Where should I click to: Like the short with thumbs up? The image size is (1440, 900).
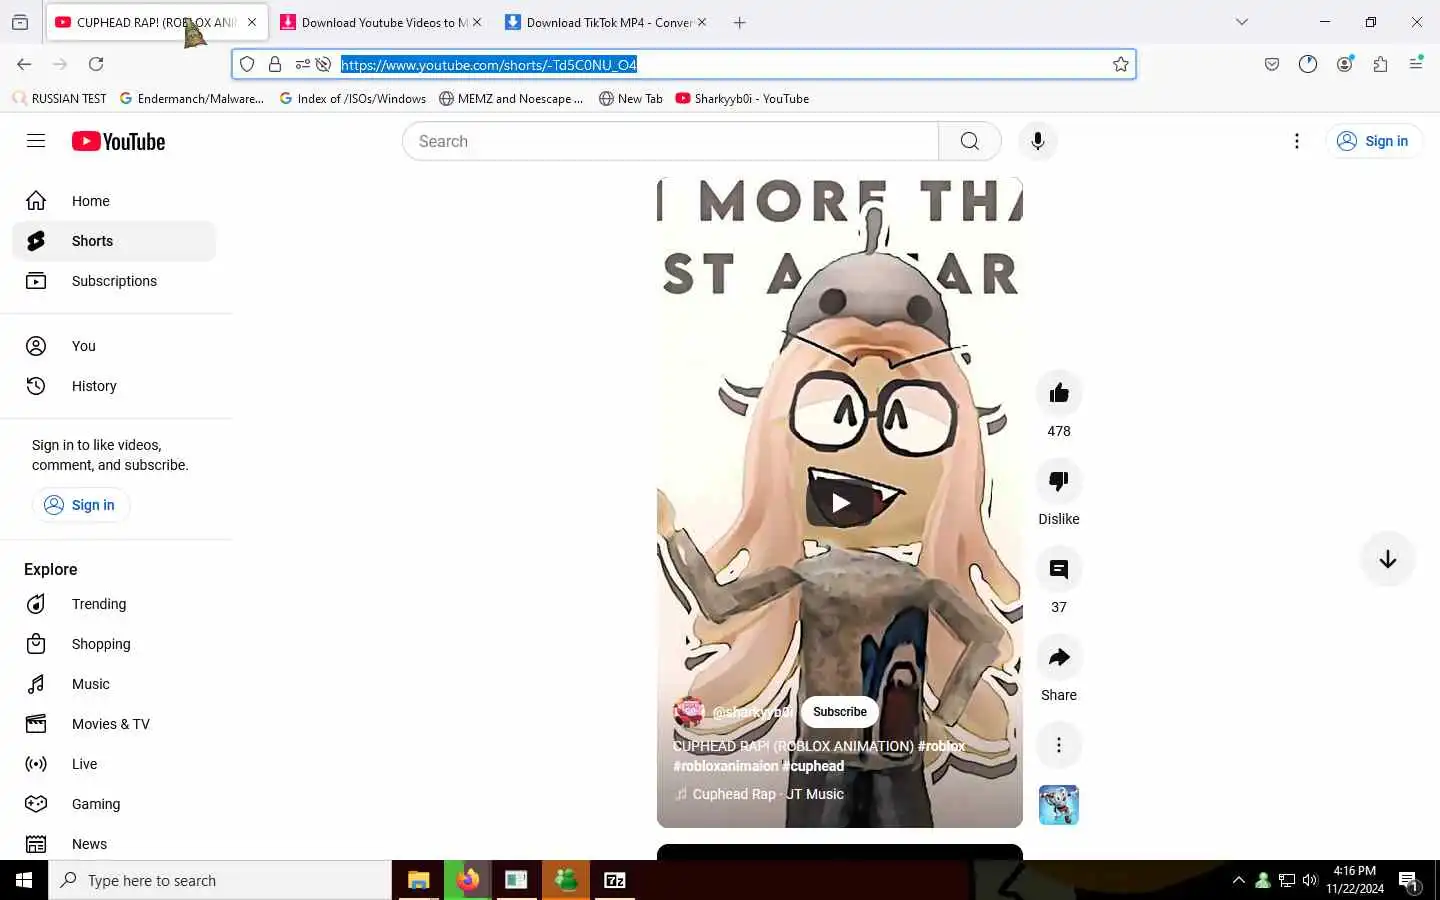click(x=1059, y=393)
